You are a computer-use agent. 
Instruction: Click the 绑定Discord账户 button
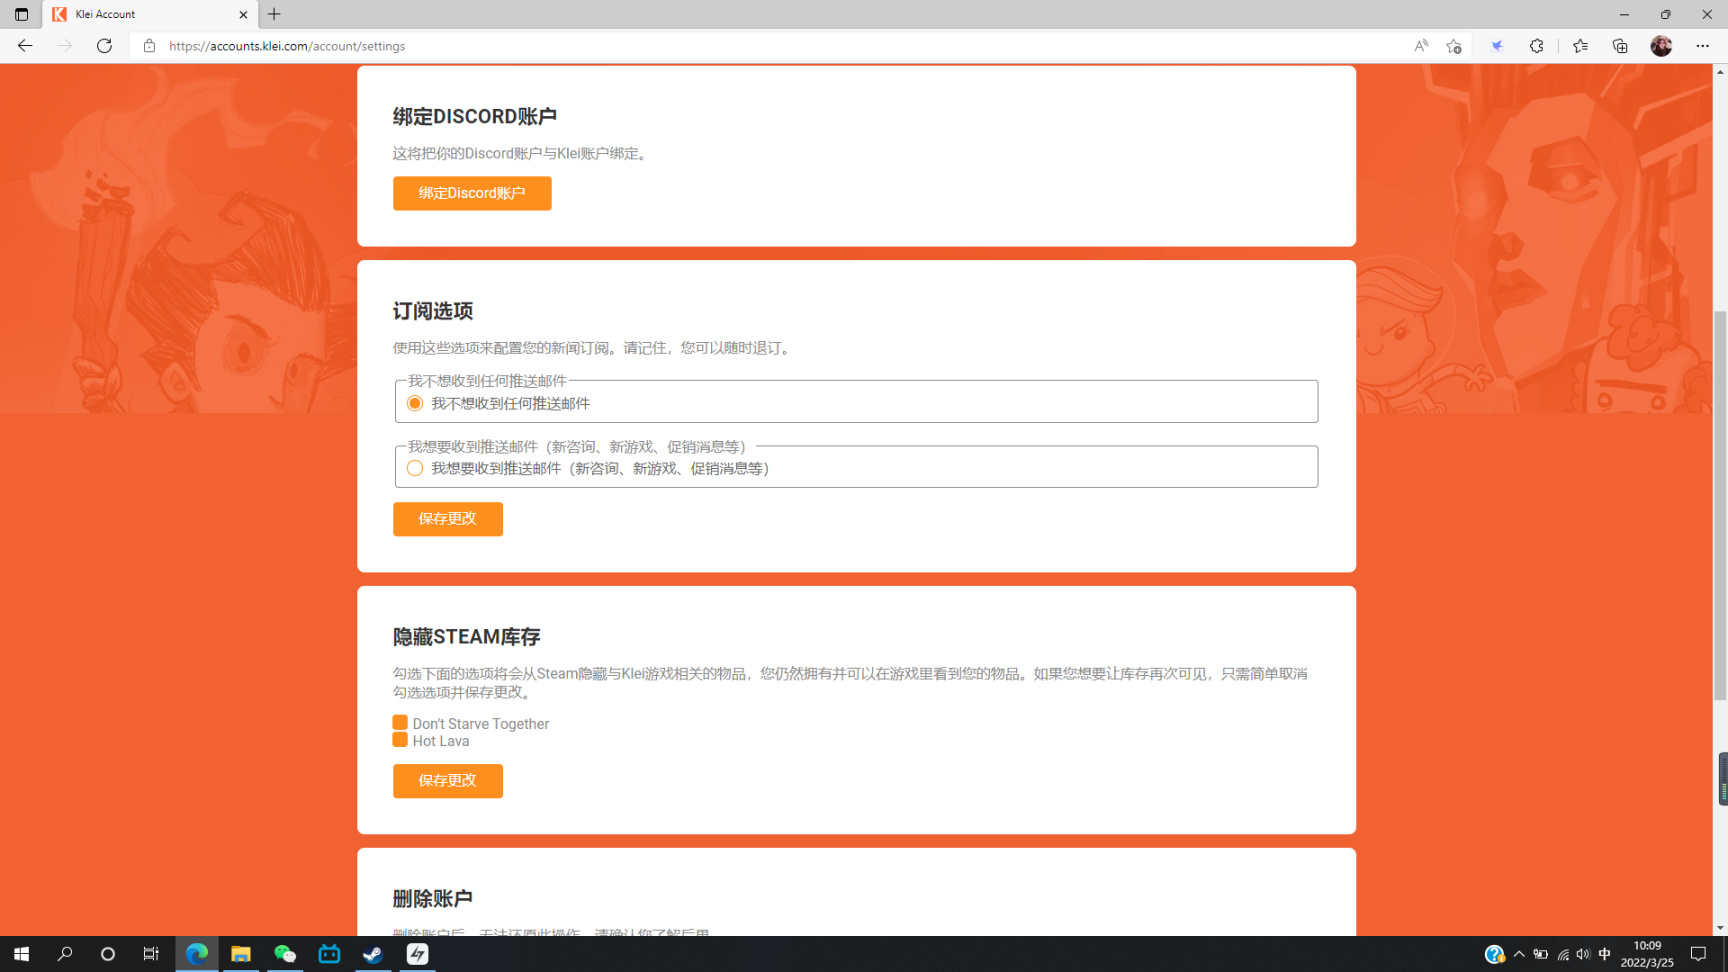pyautogui.click(x=472, y=193)
